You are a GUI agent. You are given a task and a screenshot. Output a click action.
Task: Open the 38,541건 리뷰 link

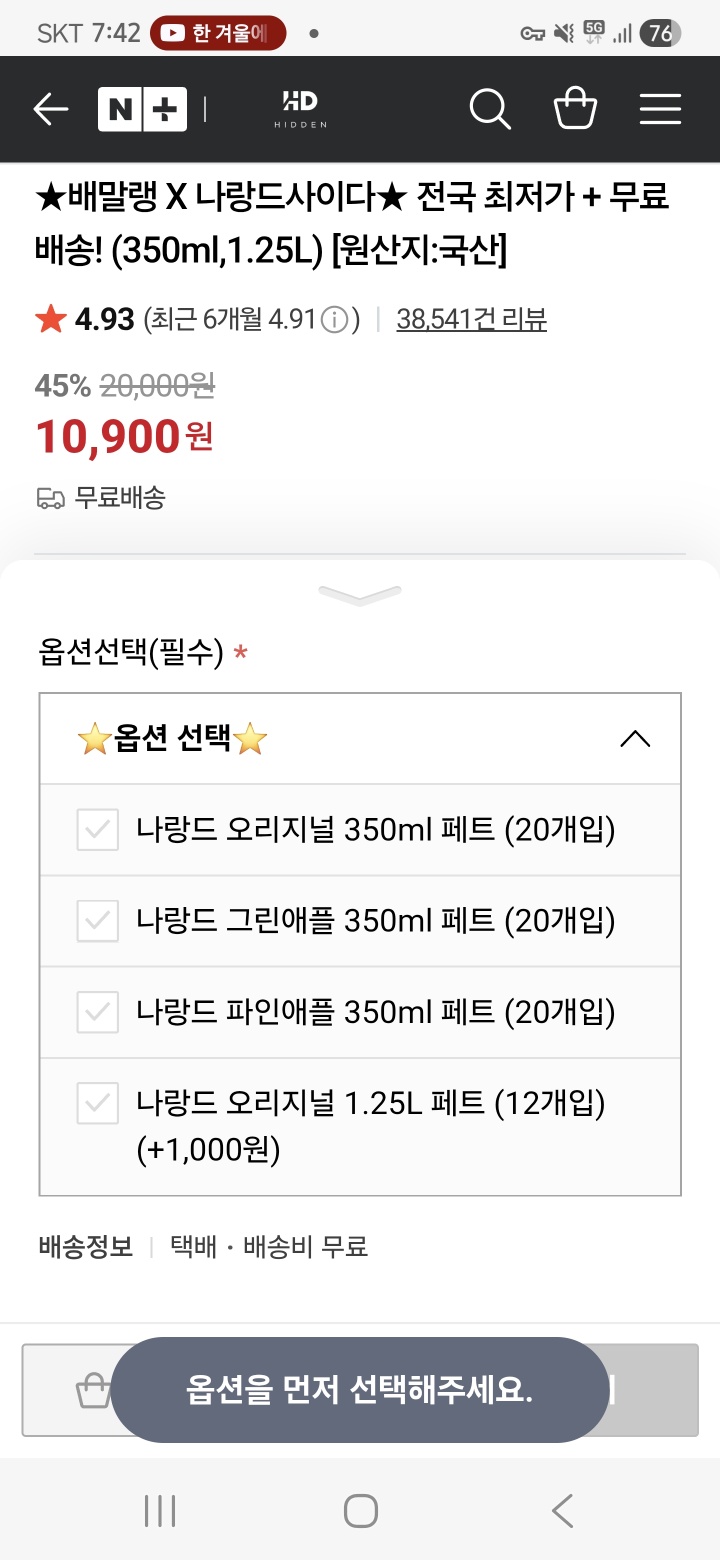[471, 320]
